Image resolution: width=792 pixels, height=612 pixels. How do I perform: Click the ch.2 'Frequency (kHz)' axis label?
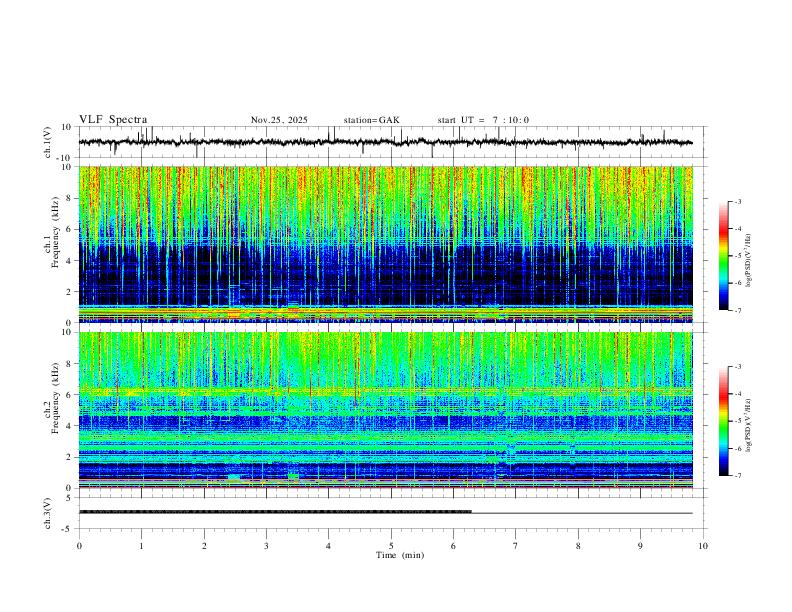click(56, 400)
